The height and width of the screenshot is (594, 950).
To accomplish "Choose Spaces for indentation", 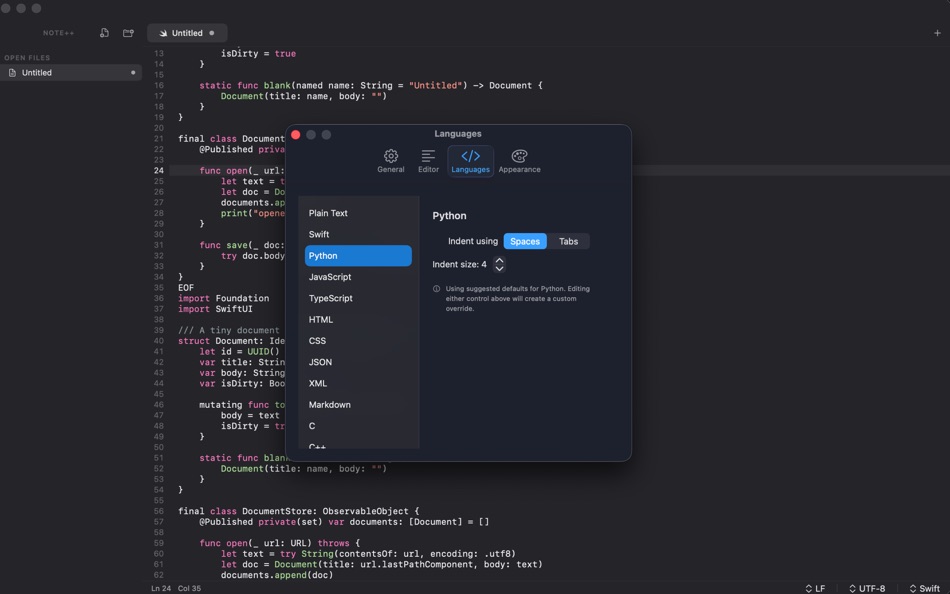I will pyautogui.click(x=525, y=241).
